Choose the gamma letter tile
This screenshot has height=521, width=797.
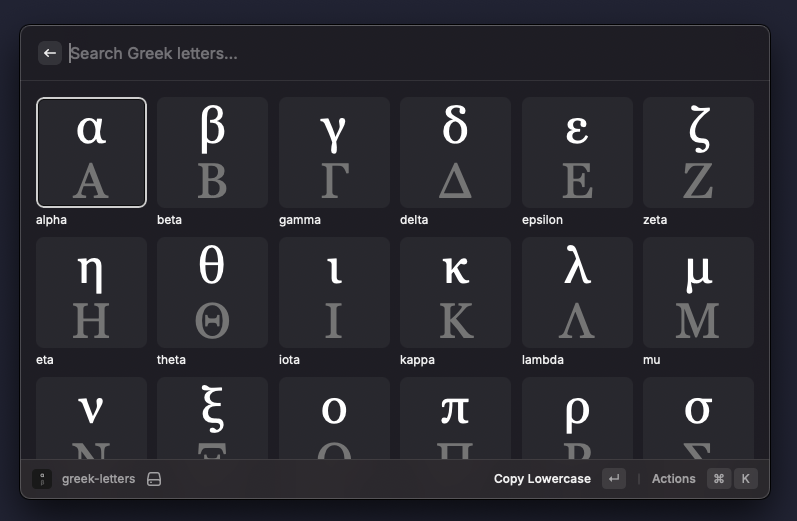coord(334,152)
